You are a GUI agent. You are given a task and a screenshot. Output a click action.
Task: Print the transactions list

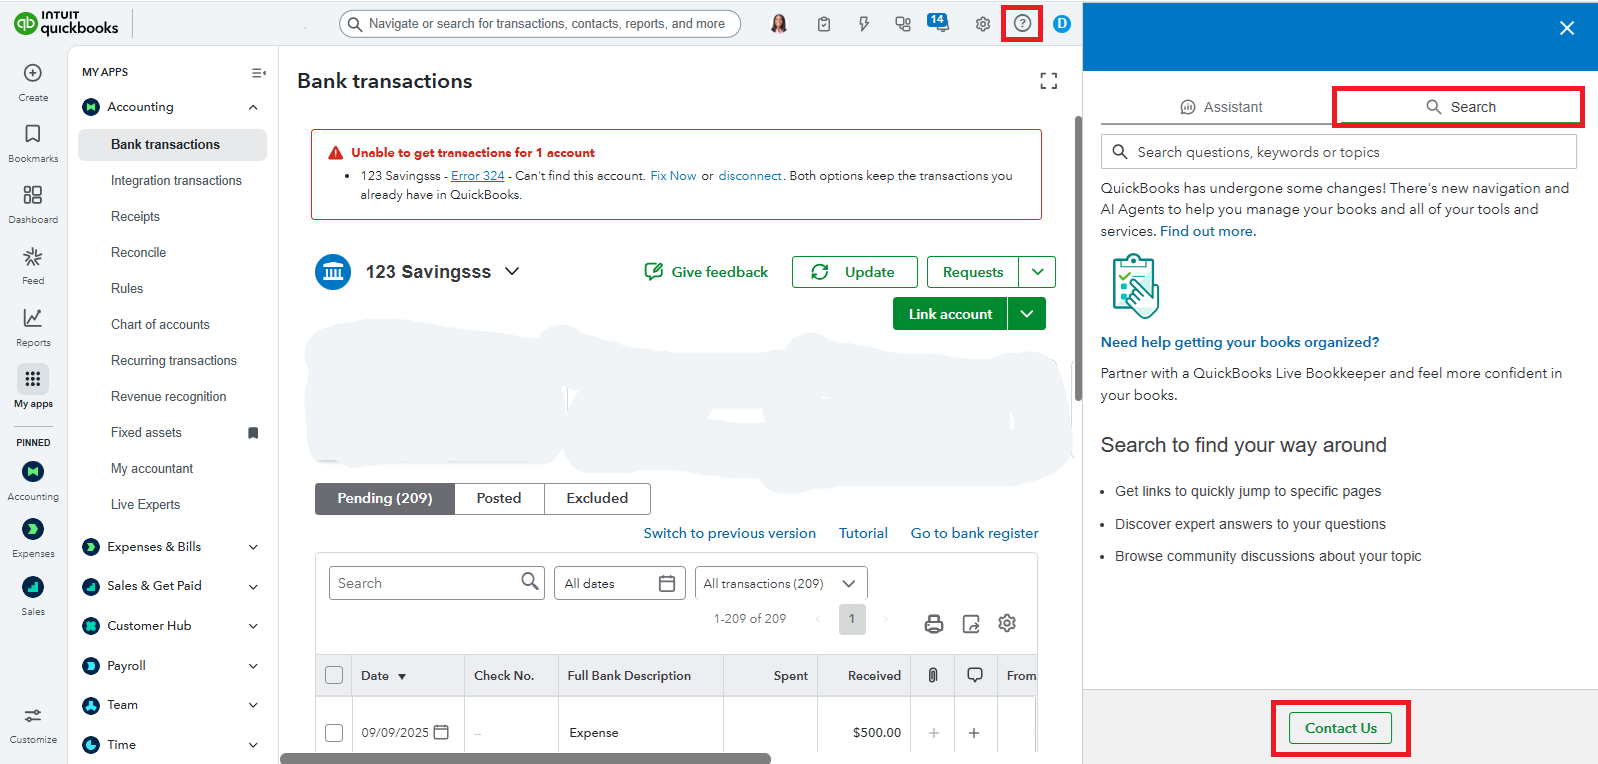[x=934, y=624]
